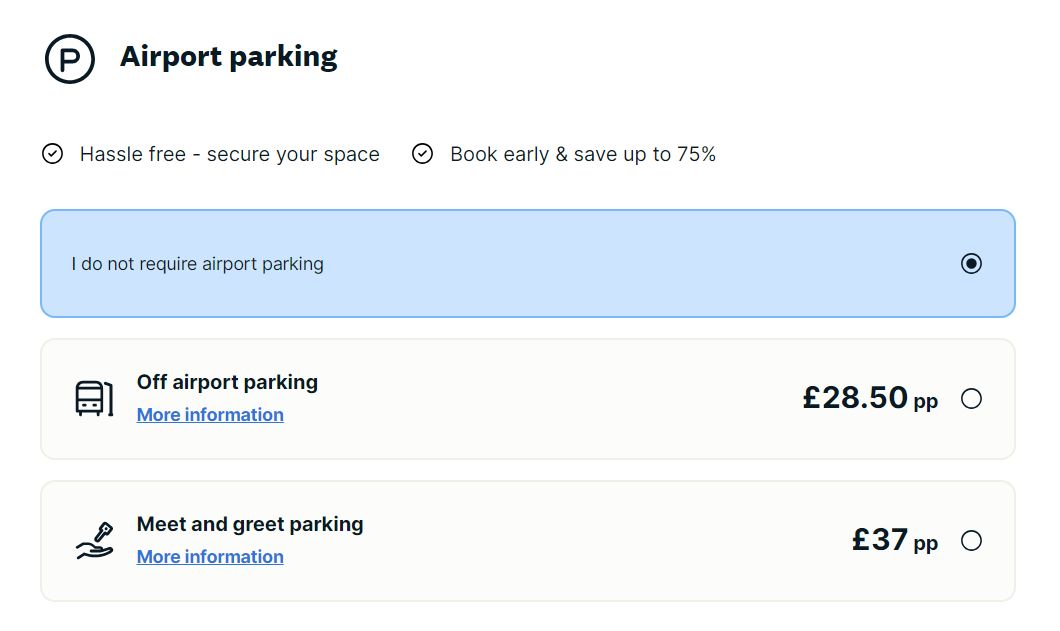Click the Off airport parking title text

point(227,381)
